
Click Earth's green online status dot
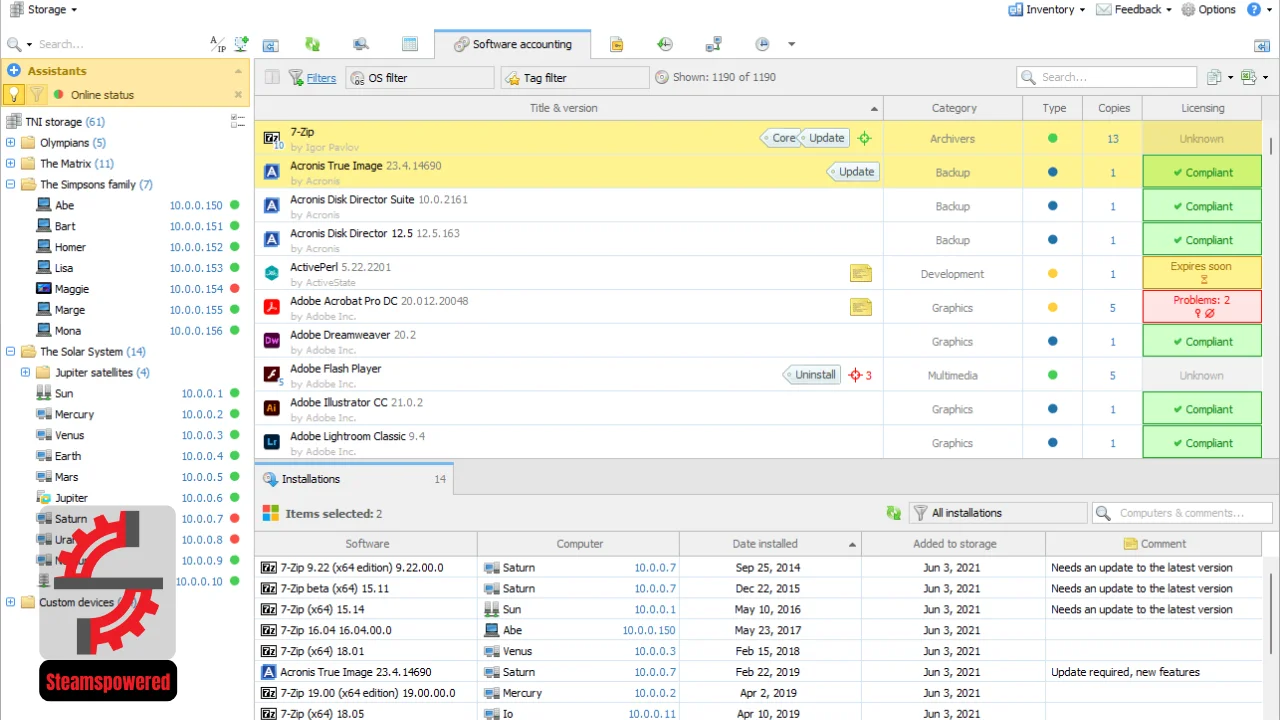(x=234, y=456)
